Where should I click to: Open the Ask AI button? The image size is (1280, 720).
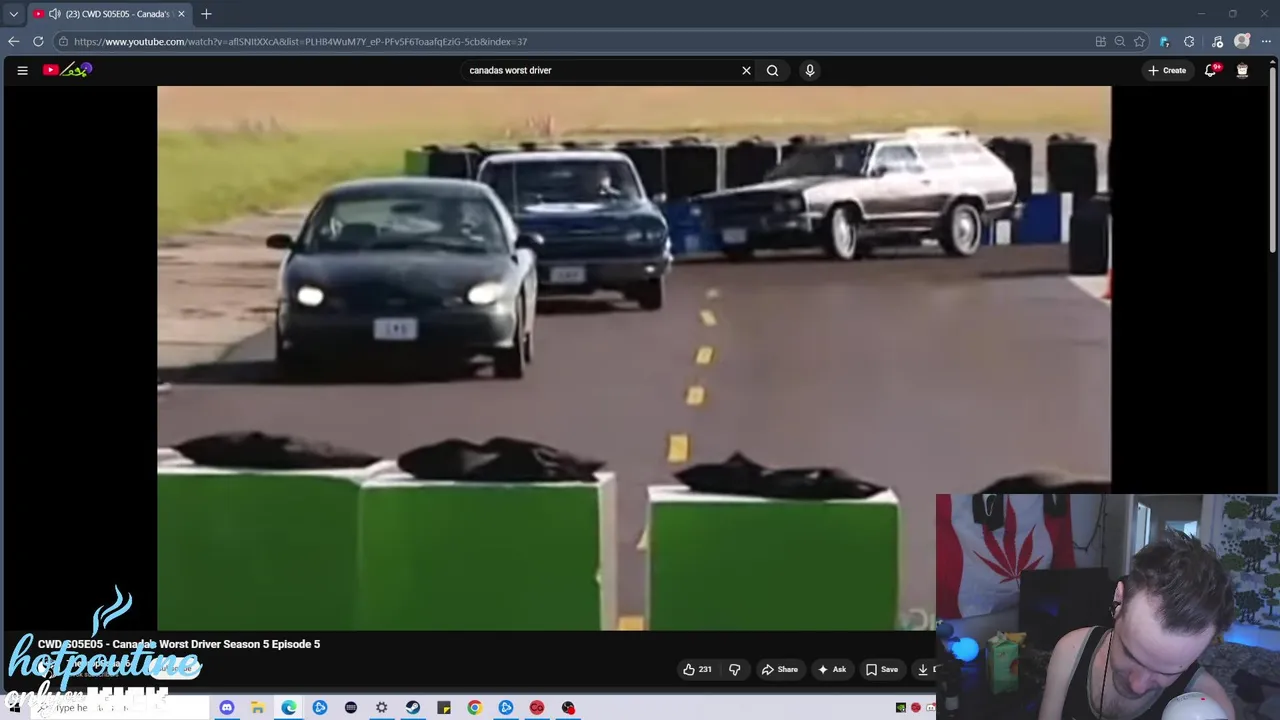(x=831, y=669)
